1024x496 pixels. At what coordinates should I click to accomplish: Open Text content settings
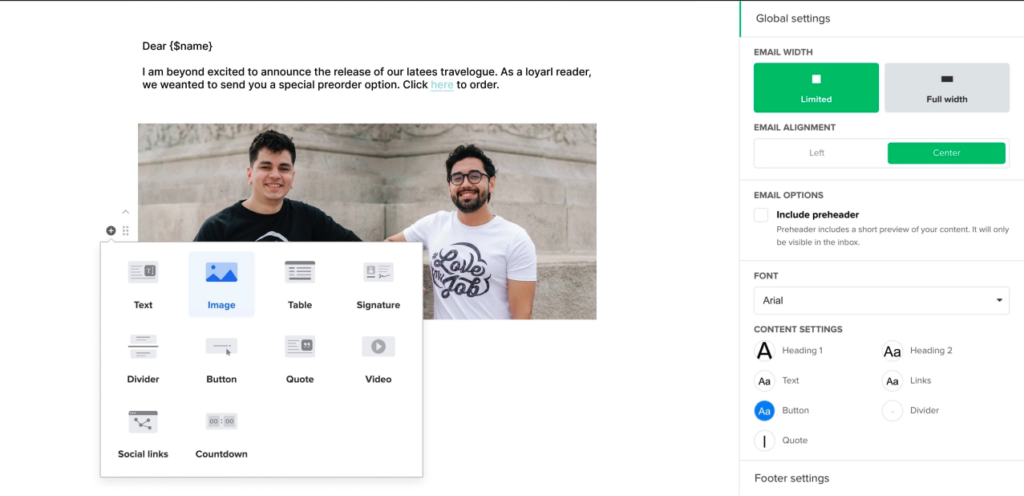776,380
